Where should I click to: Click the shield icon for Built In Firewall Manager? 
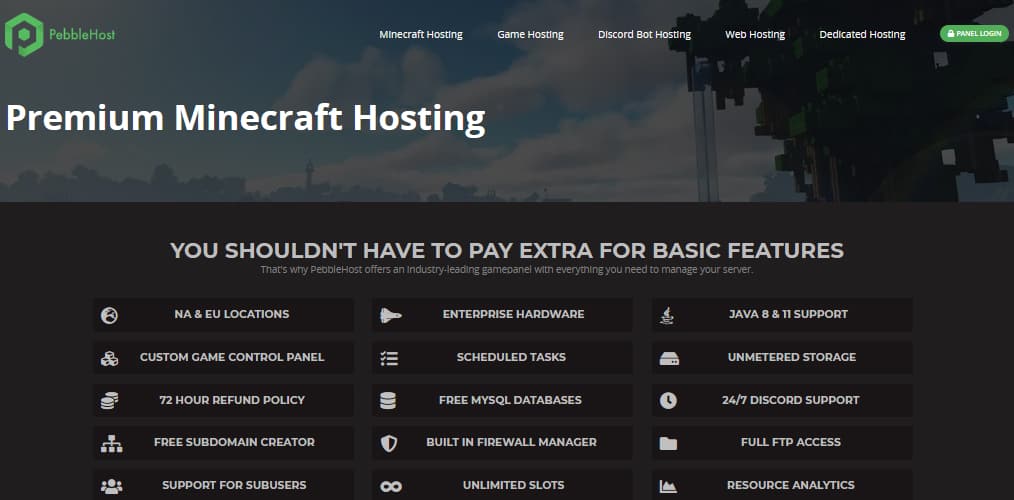(x=390, y=443)
